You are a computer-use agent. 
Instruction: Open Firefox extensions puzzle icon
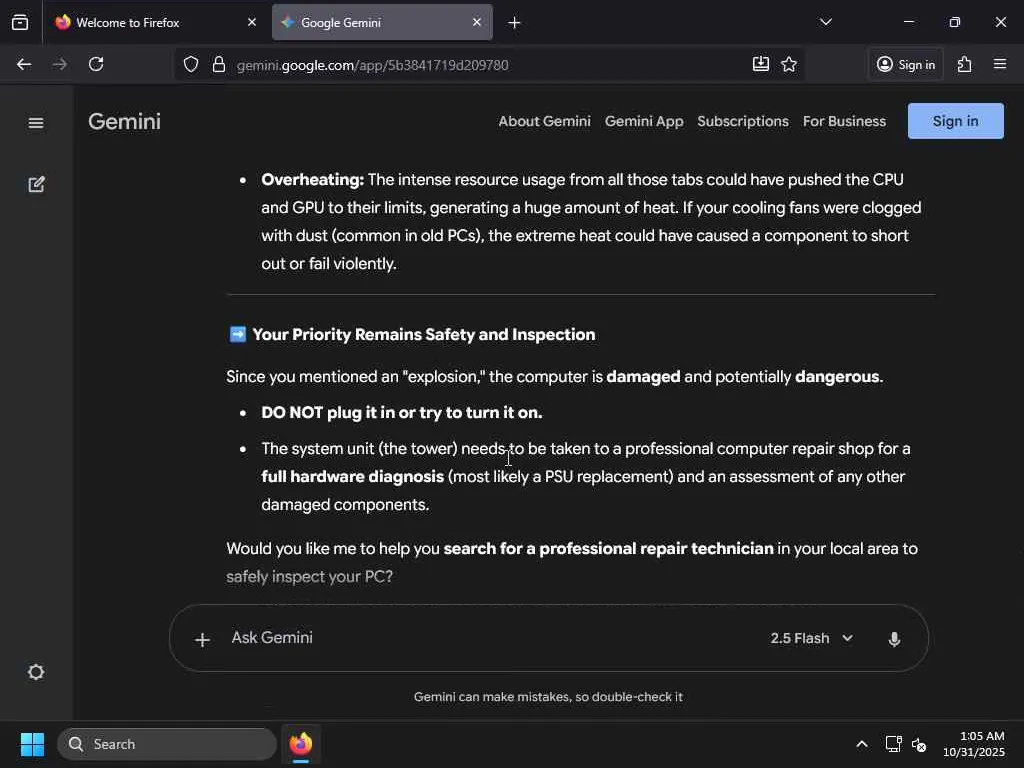[964, 64]
